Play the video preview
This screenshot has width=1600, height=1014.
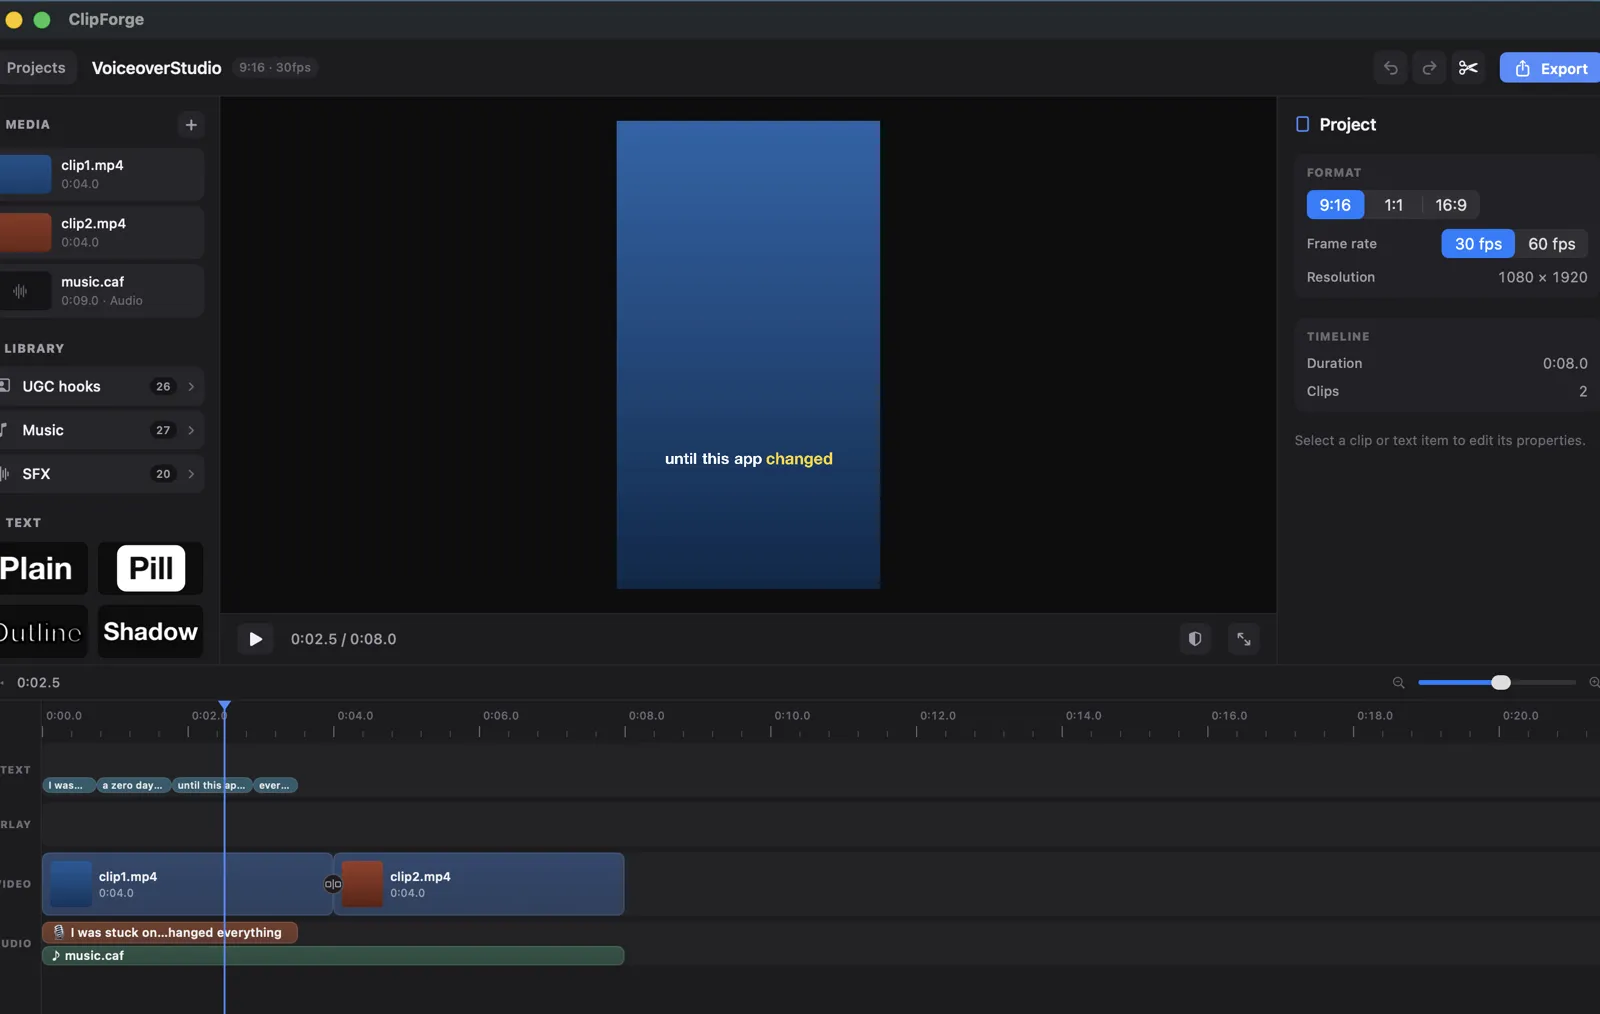tap(255, 639)
